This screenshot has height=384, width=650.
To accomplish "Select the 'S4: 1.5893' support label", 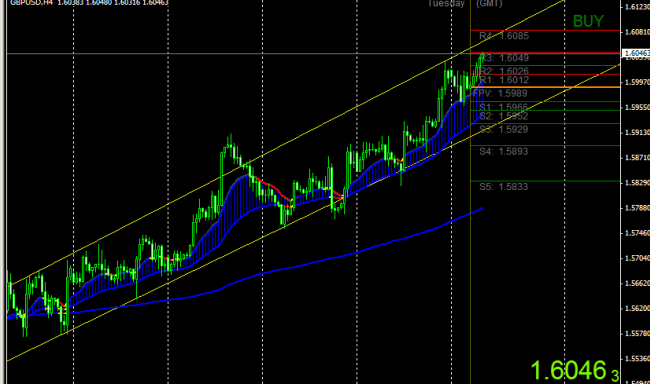I will (504, 152).
